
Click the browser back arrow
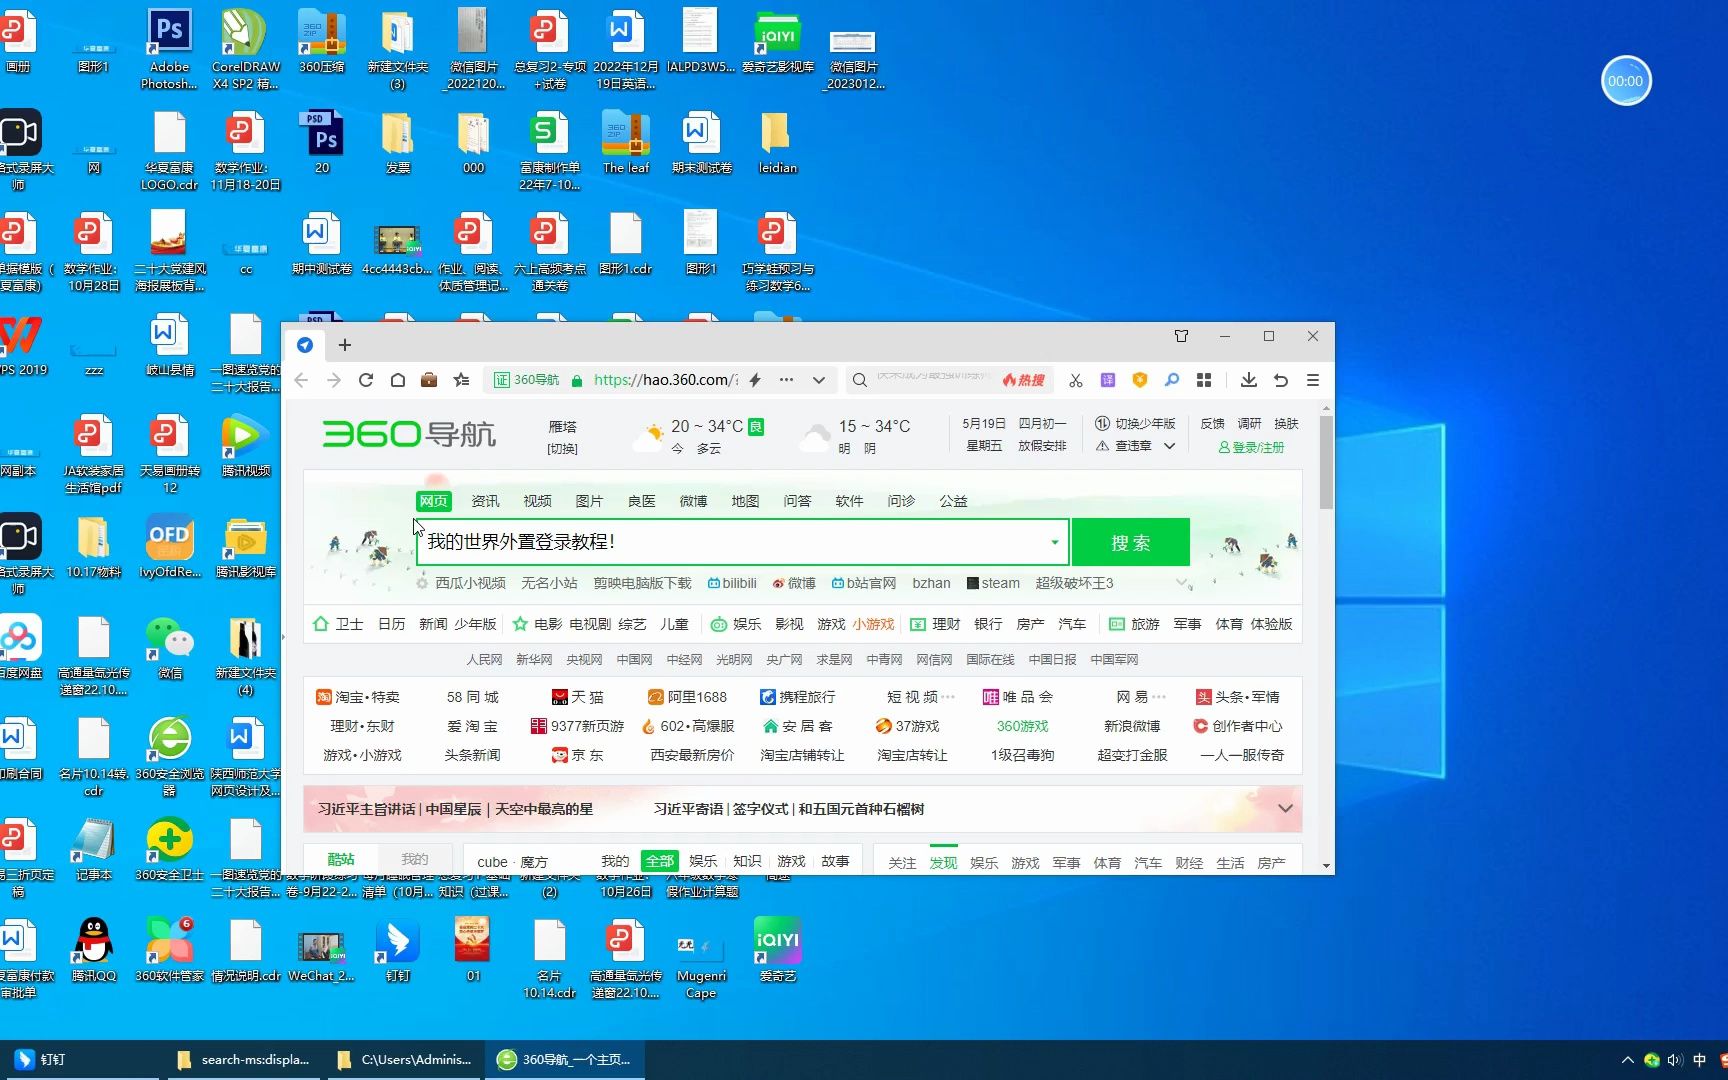301,380
